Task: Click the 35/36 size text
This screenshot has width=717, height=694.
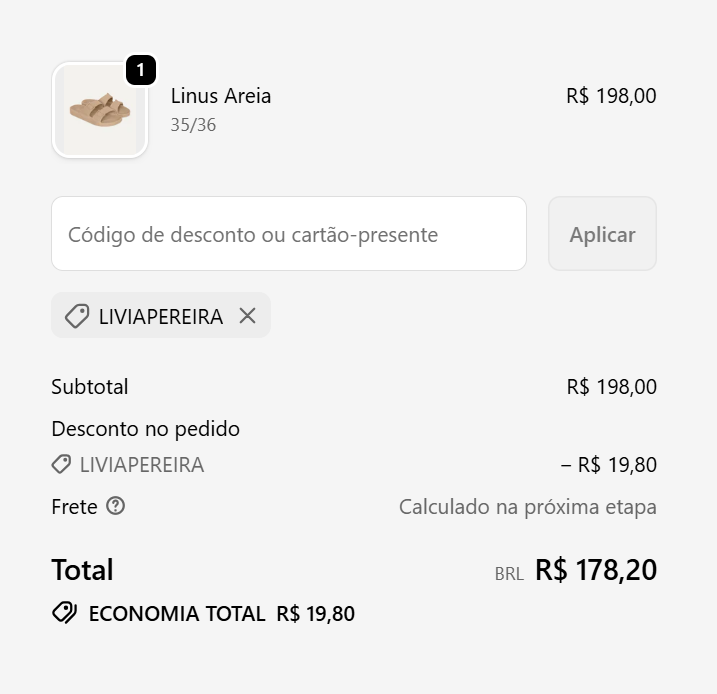Action: (193, 125)
